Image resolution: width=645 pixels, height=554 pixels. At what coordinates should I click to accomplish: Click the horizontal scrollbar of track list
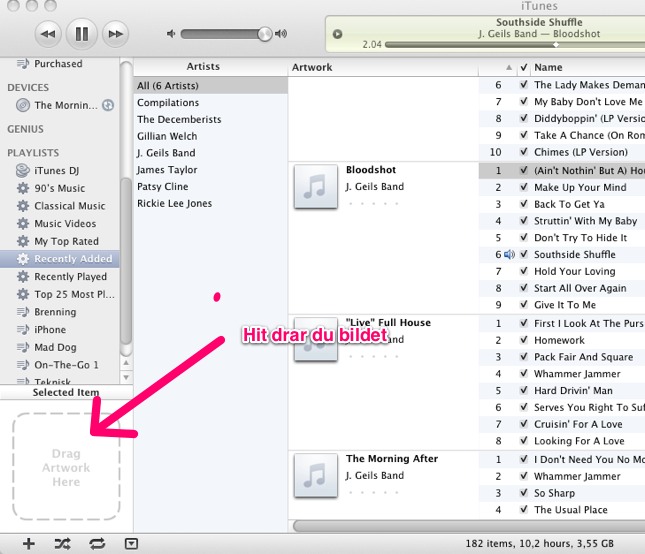469,526
